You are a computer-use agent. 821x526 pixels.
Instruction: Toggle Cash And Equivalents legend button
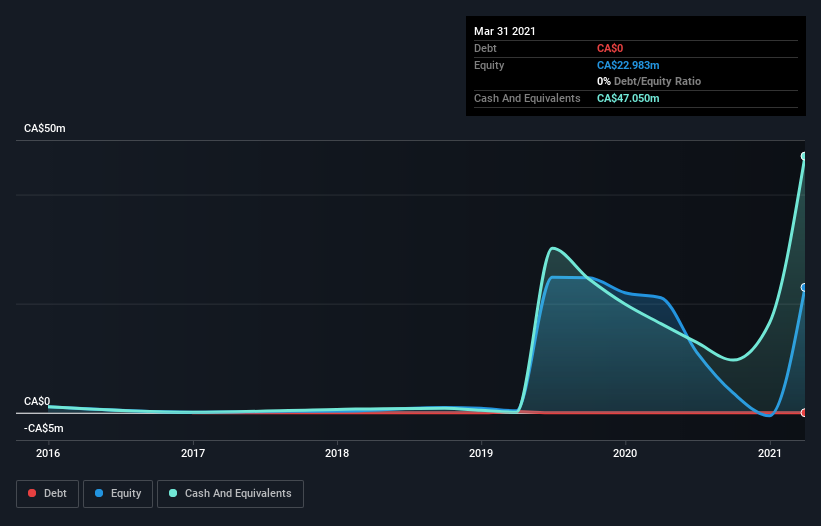230,494
